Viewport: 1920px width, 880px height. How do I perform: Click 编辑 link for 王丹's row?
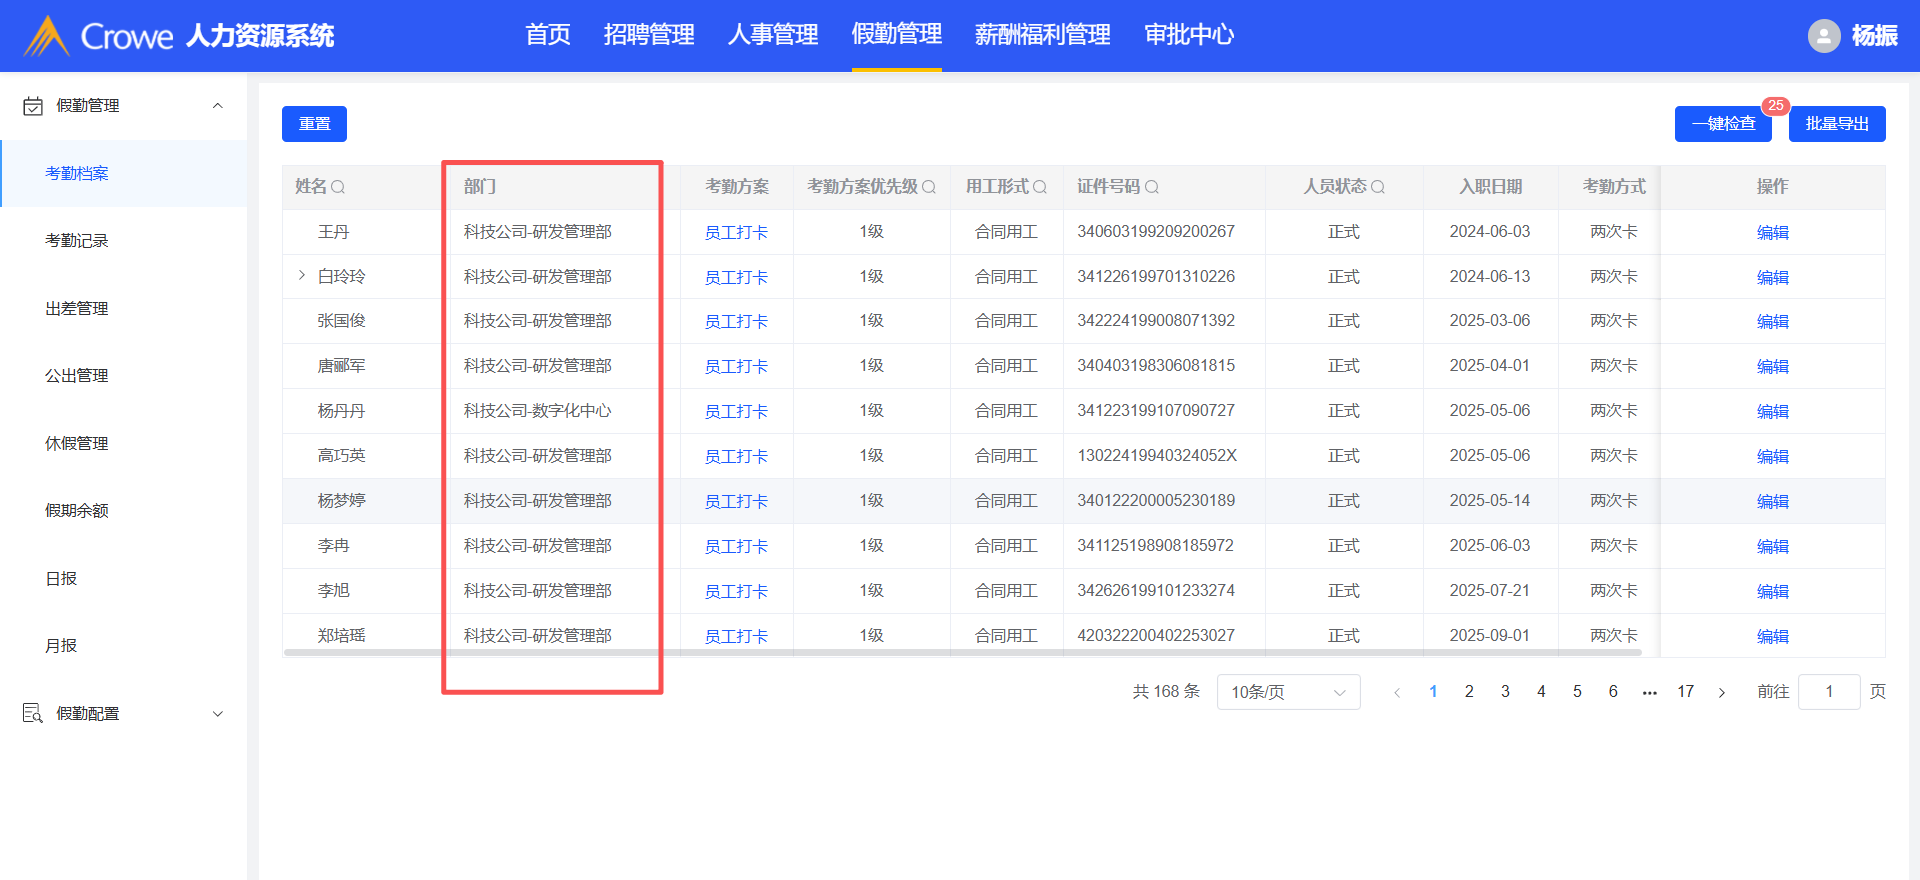pos(1772,232)
